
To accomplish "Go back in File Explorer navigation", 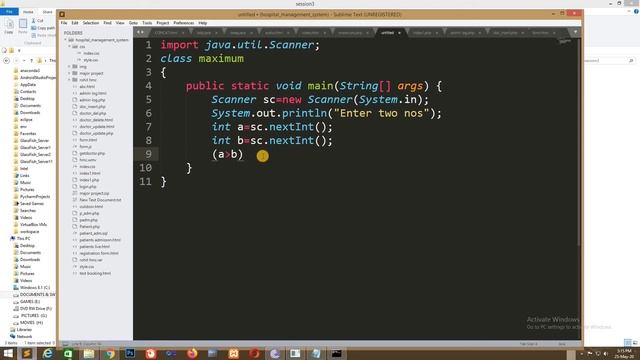I will pyautogui.click(x=7, y=60).
